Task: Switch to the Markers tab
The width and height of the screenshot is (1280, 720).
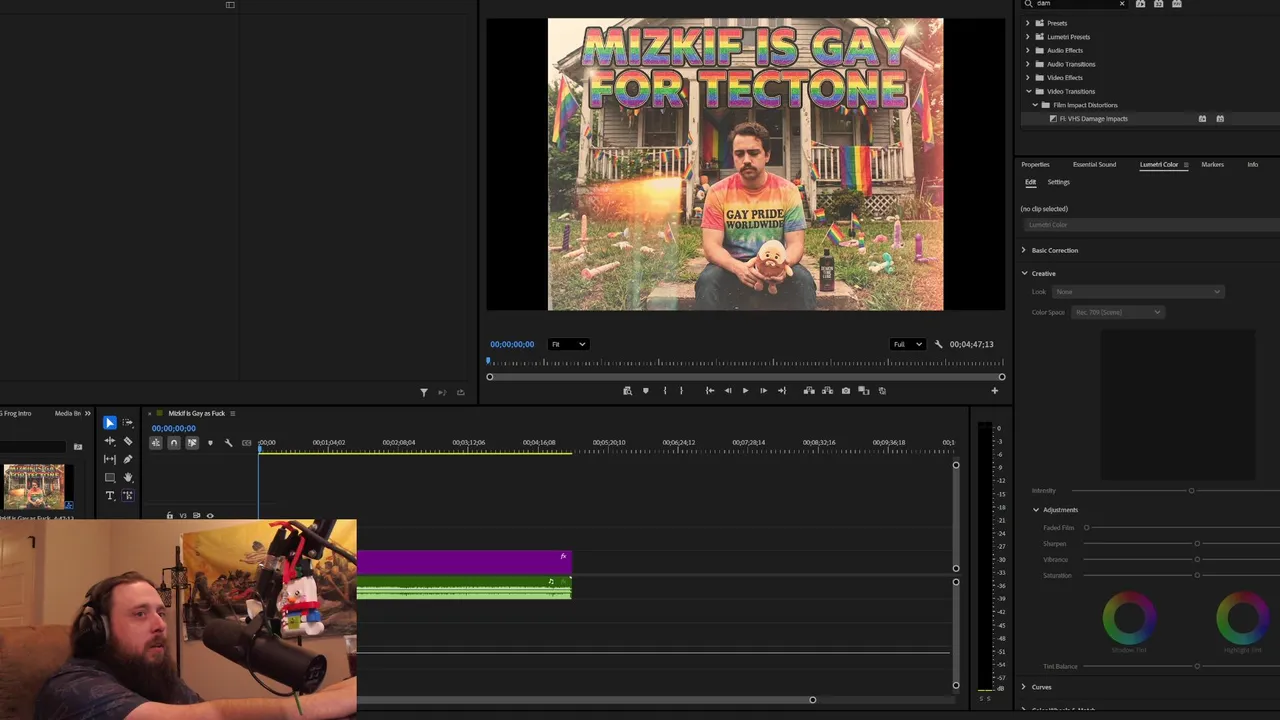Action: pos(1212,164)
